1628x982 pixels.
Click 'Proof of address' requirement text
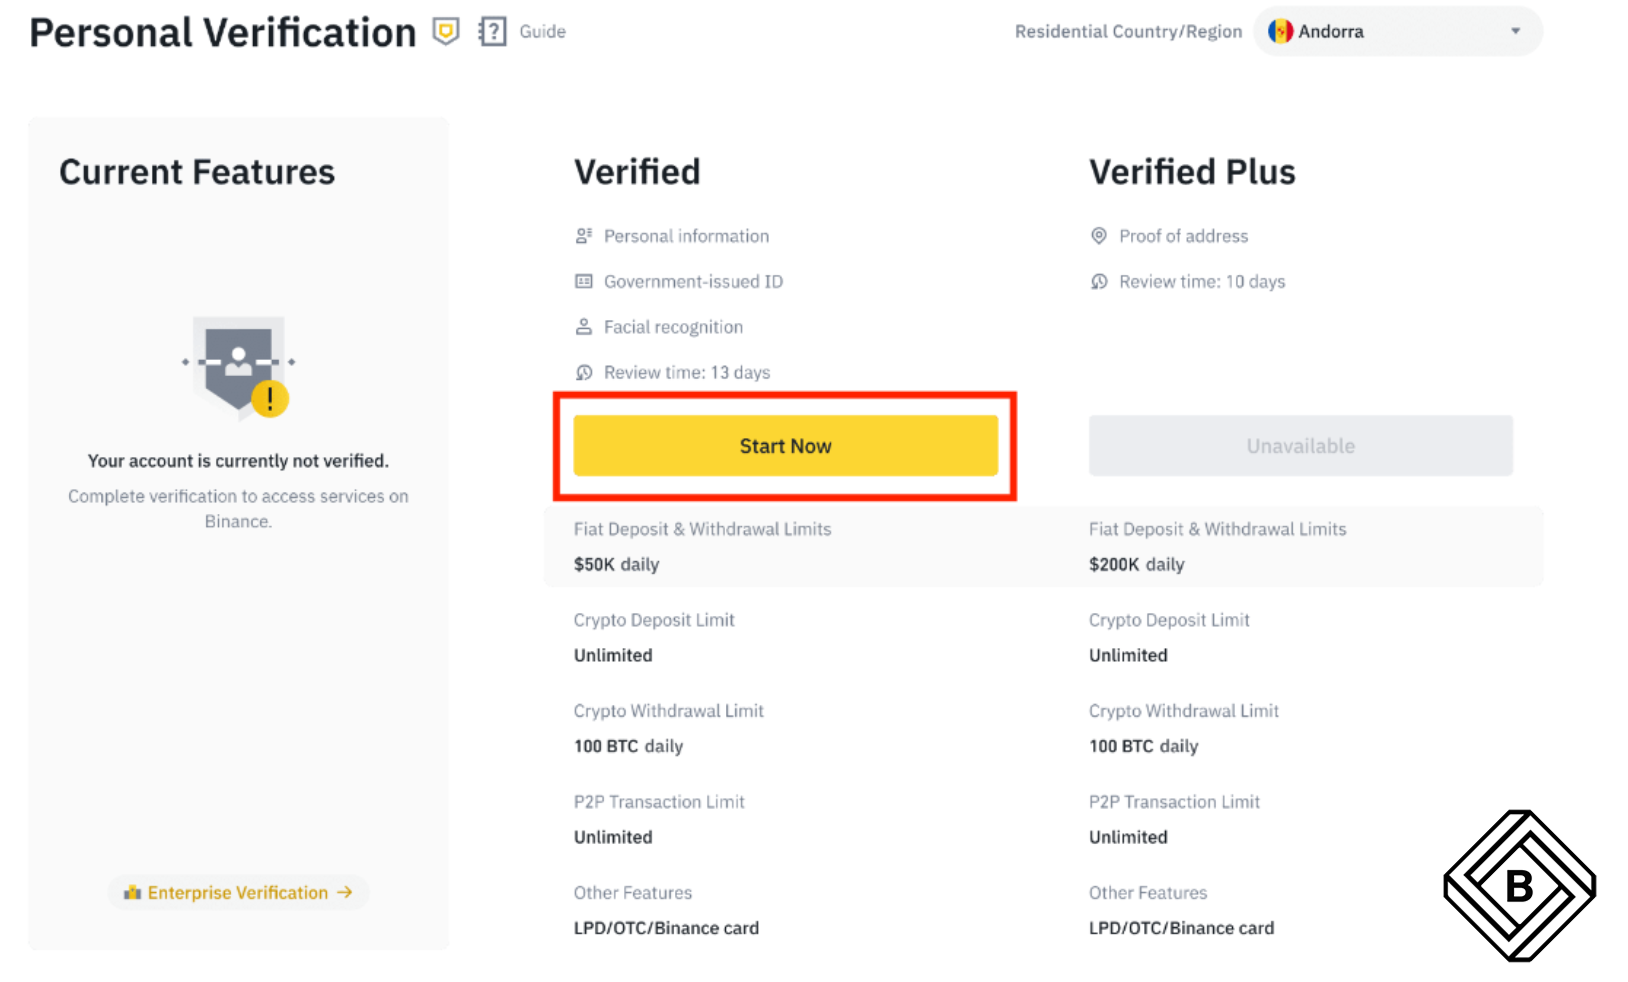(1184, 236)
